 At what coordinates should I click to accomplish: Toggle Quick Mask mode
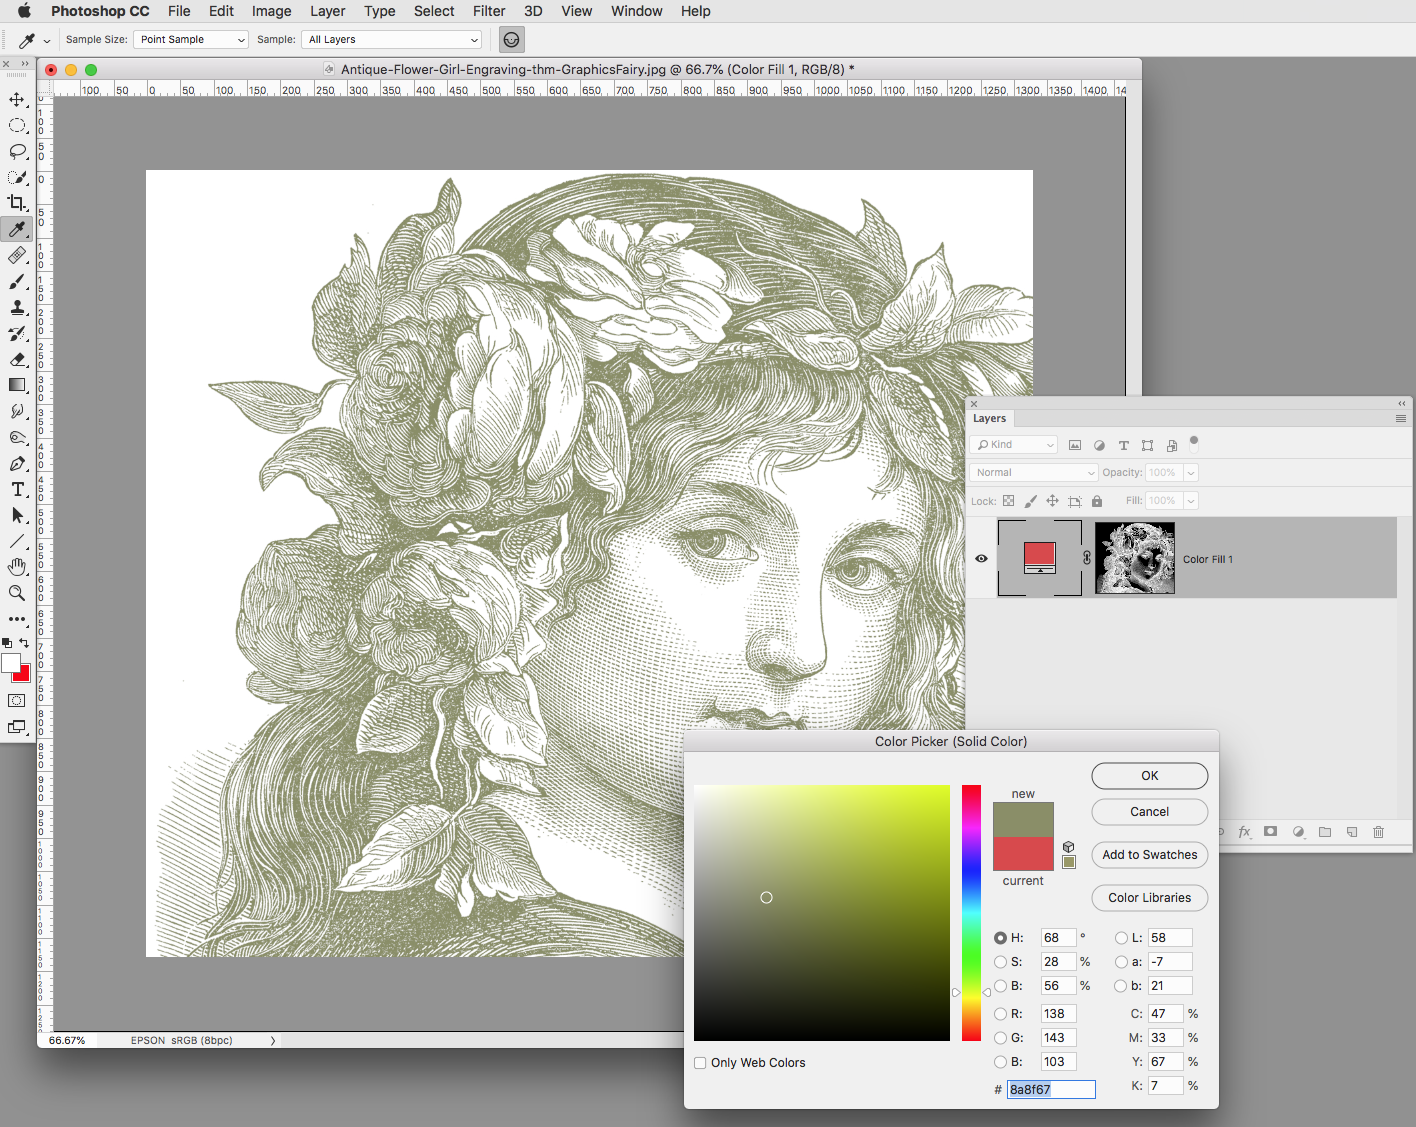(x=17, y=701)
